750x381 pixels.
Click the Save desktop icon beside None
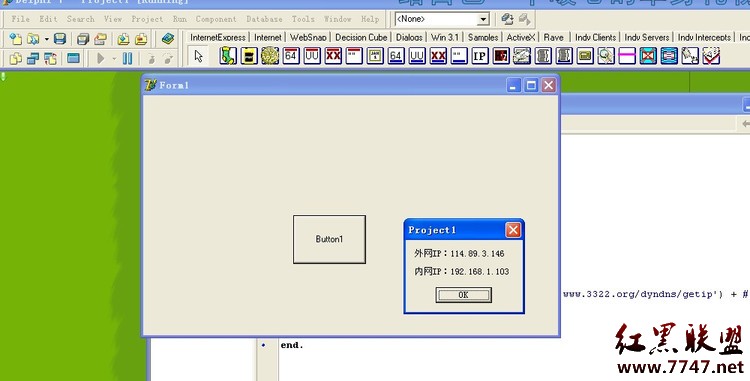[507, 19]
